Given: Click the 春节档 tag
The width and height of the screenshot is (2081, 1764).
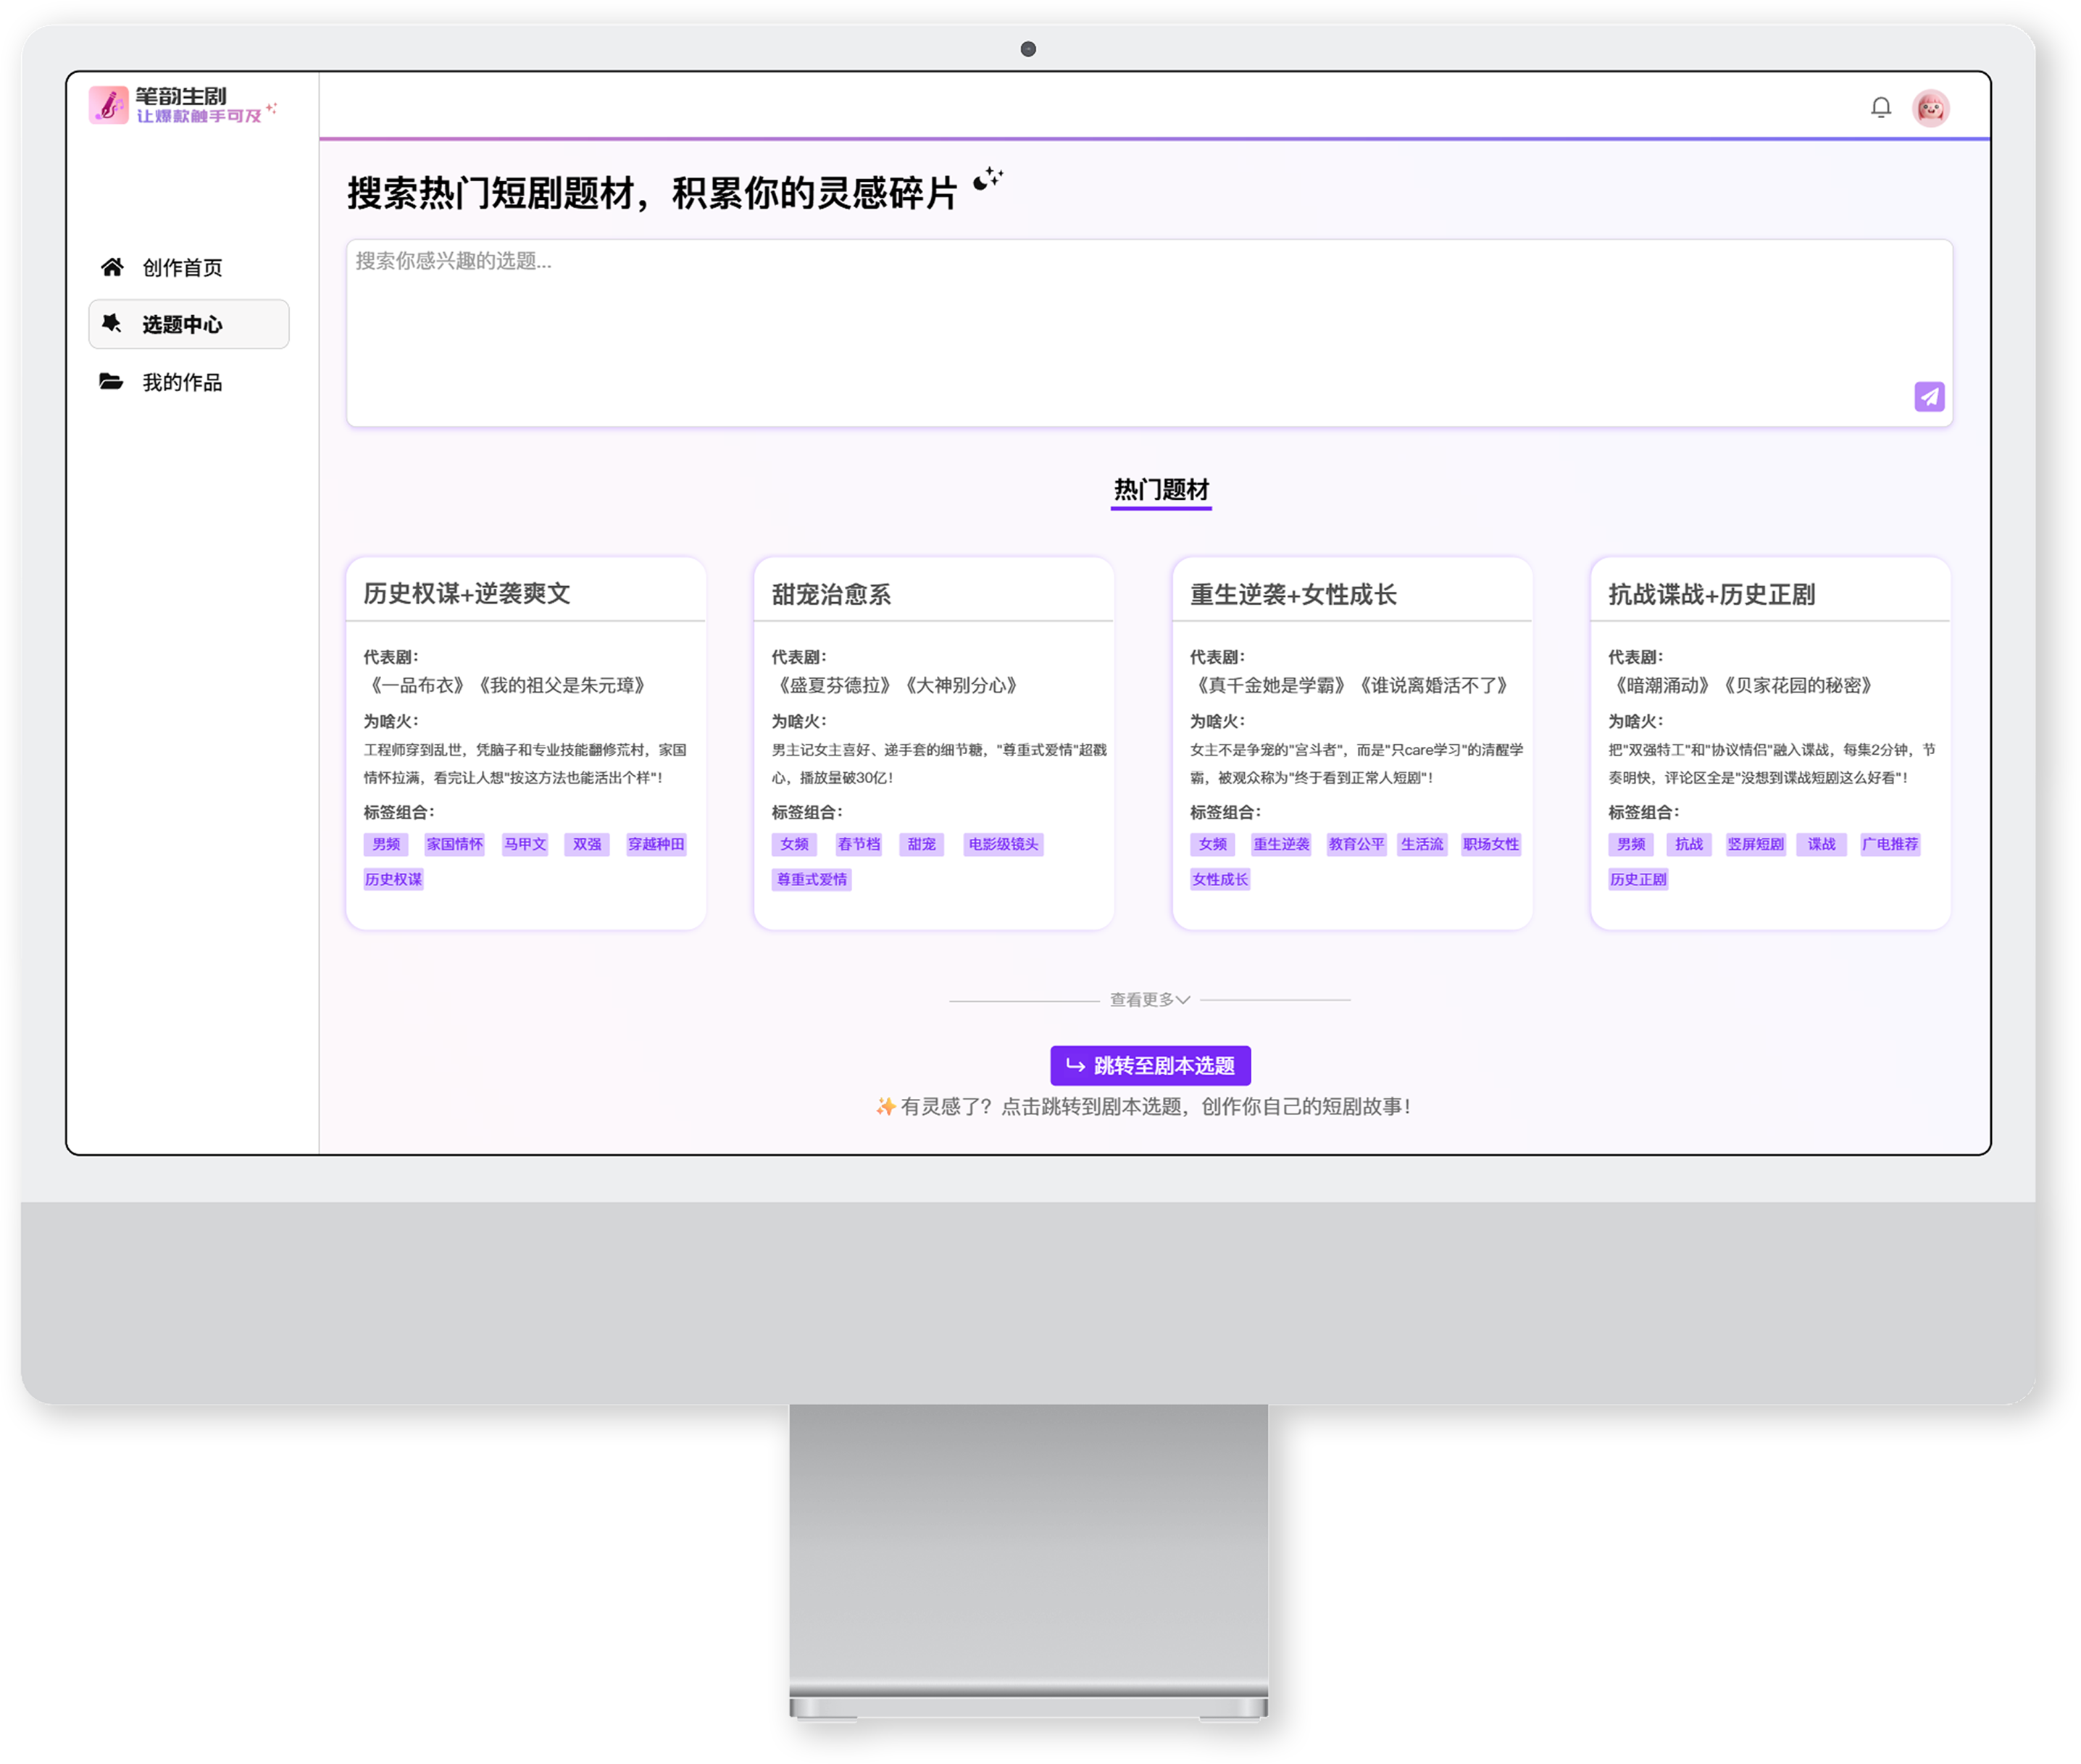Looking at the screenshot, I should [859, 844].
